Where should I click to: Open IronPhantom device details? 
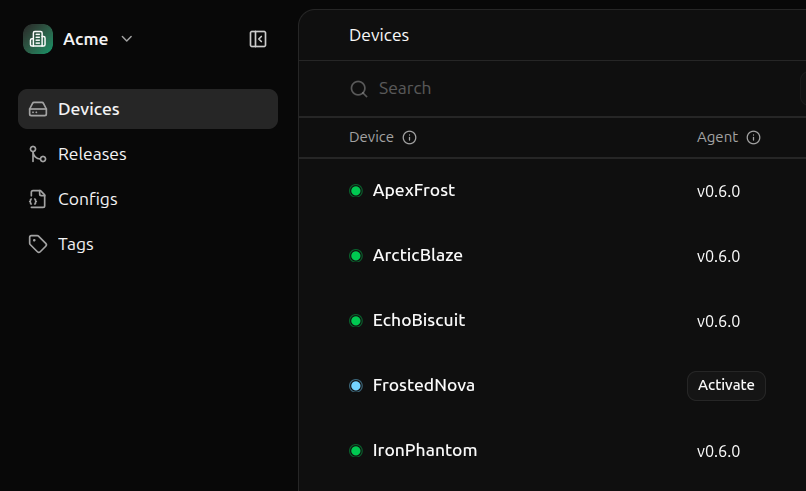424,450
